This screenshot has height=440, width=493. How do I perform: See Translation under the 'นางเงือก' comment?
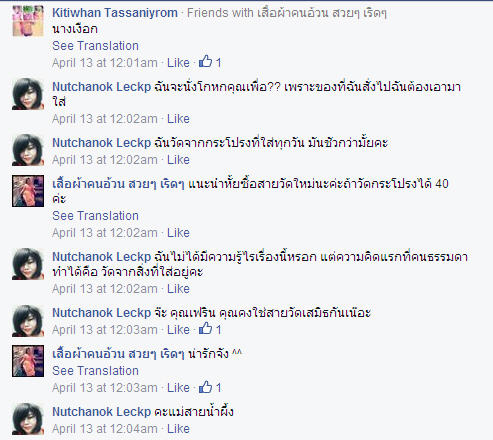pyautogui.click(x=95, y=46)
